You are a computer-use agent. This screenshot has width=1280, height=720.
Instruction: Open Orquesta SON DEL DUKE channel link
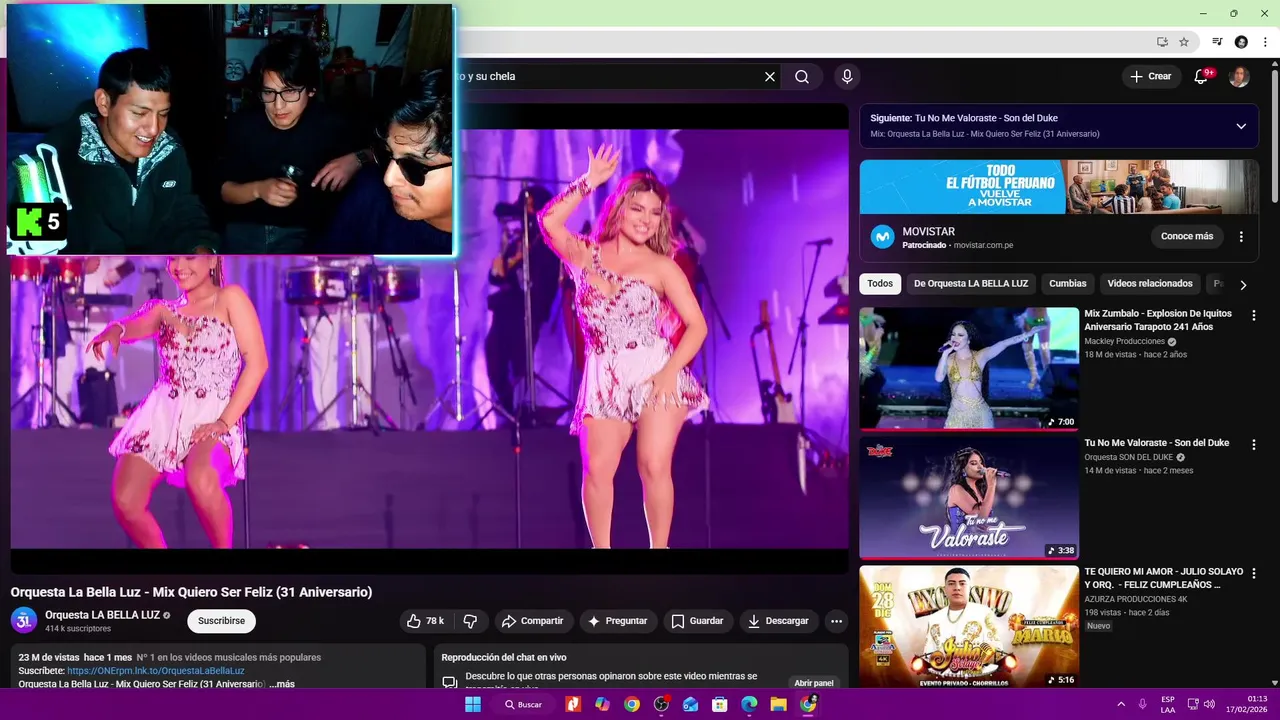[1128, 457]
